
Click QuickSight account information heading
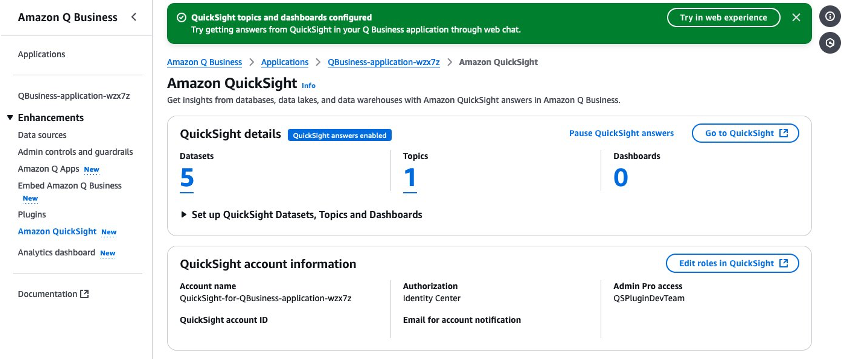point(268,264)
